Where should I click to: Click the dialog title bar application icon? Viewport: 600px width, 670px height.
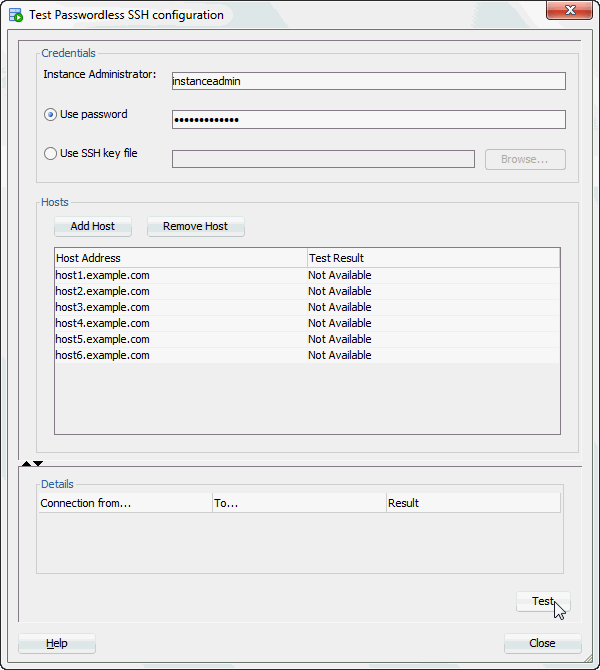click(16, 15)
